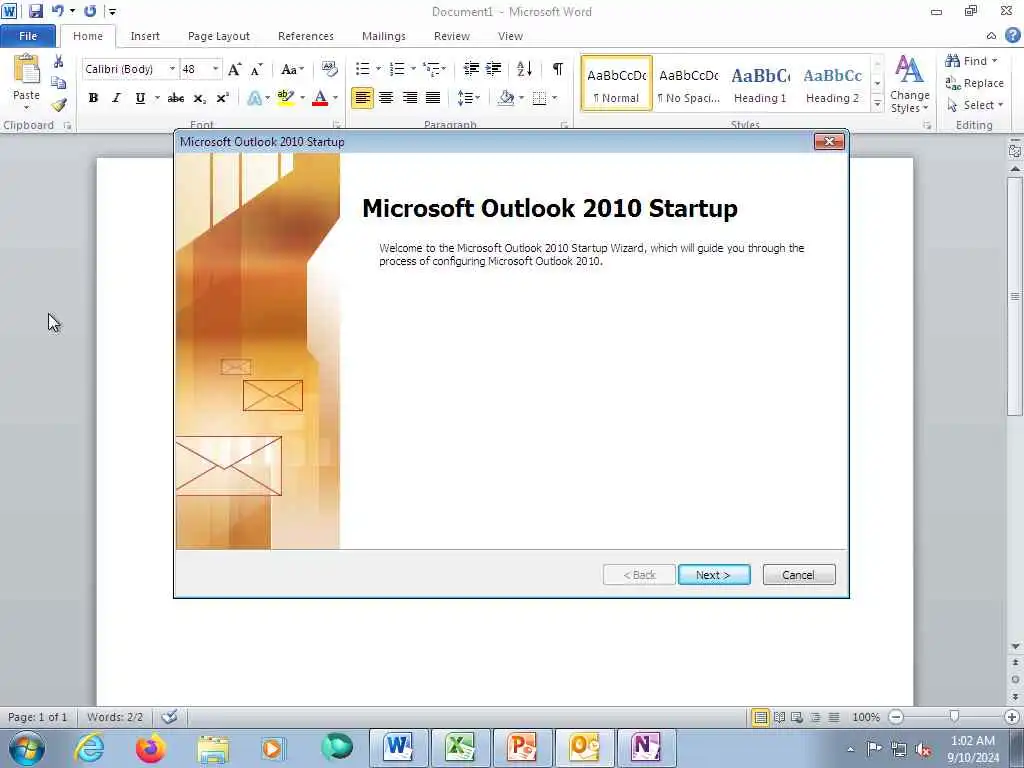The image size is (1024, 768).
Task: Click the Numbering list icon
Action: point(397,69)
